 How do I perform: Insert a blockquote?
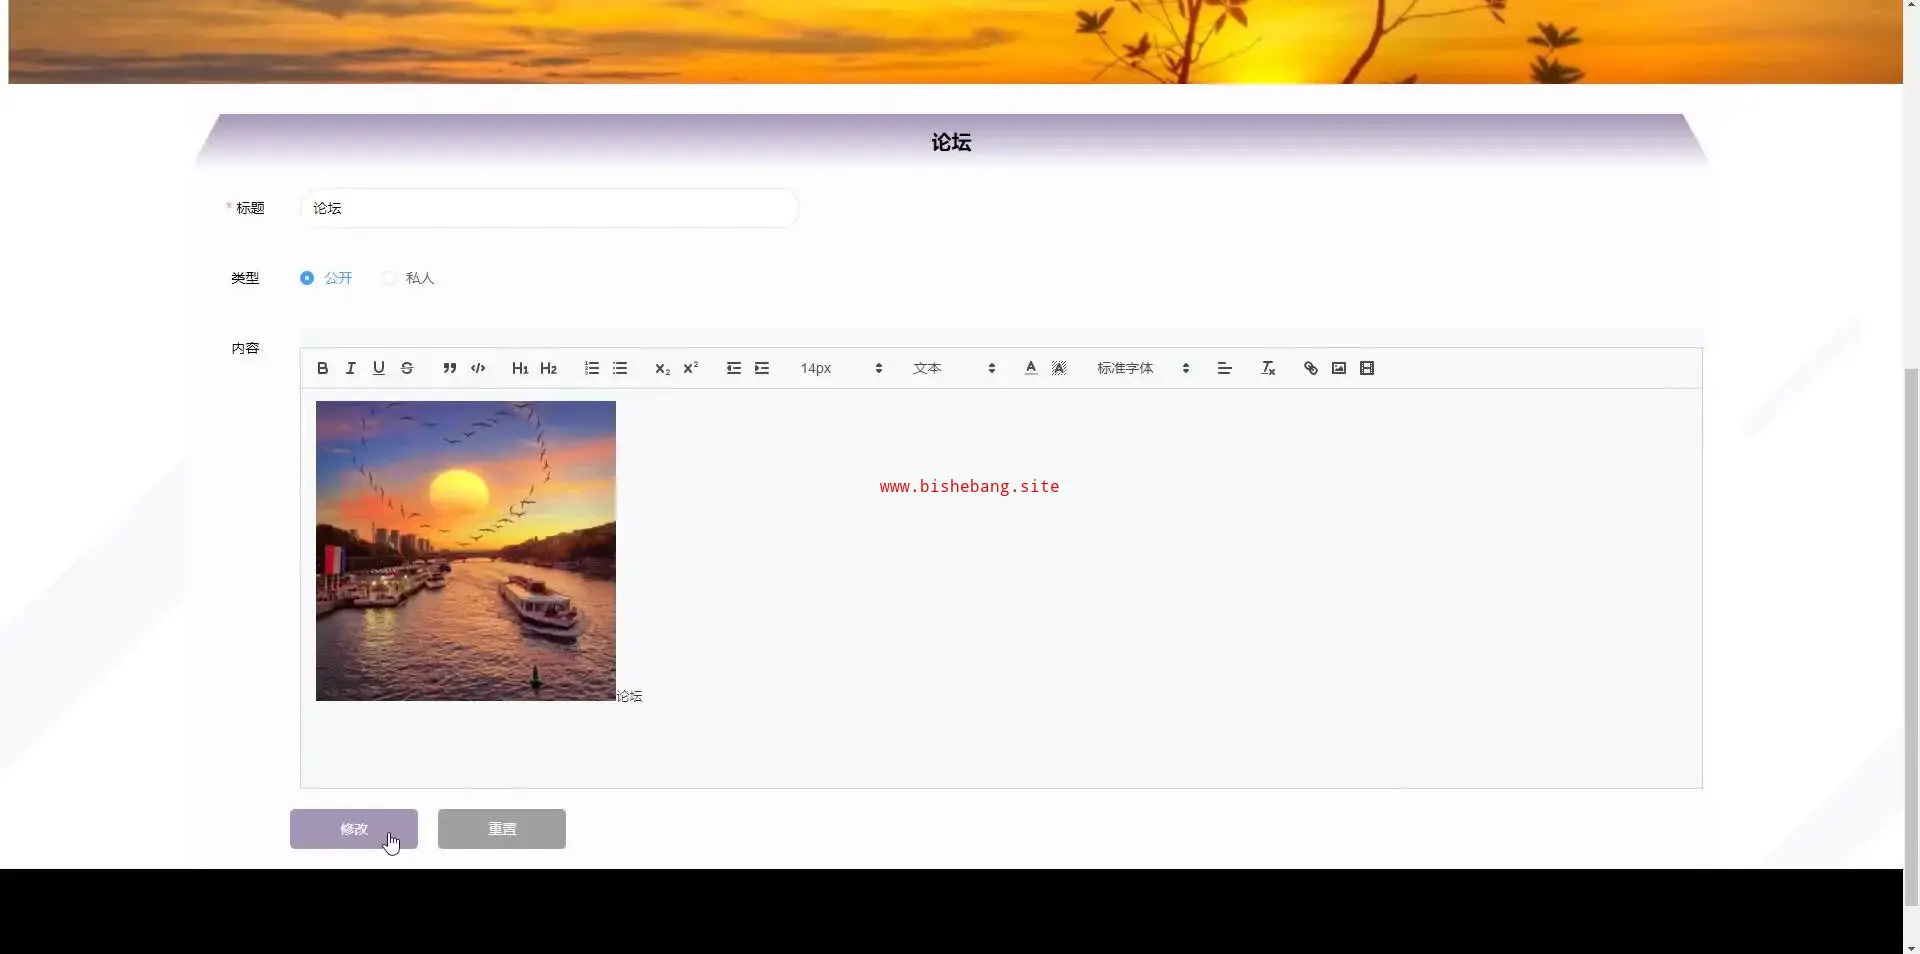pos(450,368)
